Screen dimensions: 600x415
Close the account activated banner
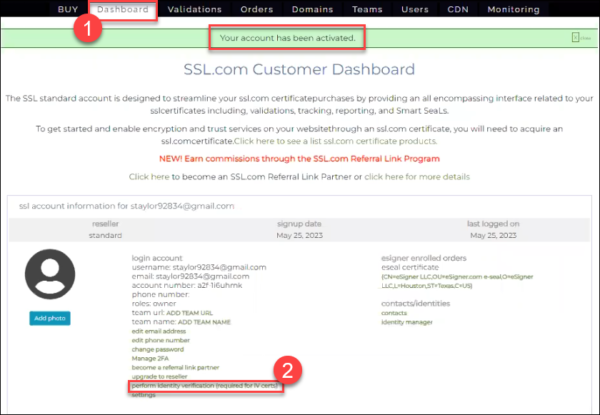tap(581, 37)
